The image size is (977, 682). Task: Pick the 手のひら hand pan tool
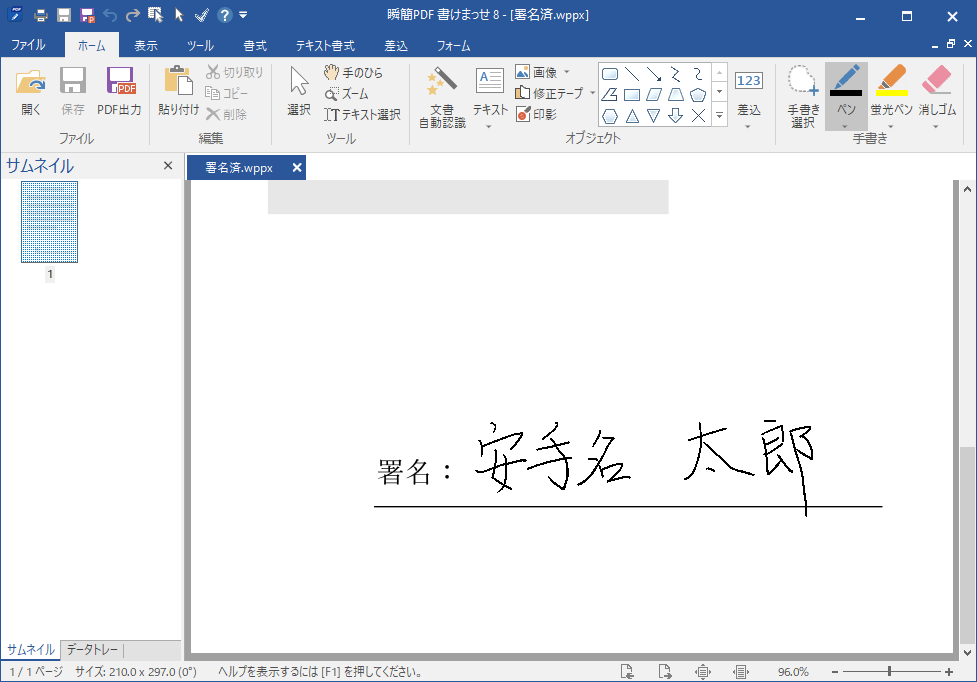coord(353,73)
